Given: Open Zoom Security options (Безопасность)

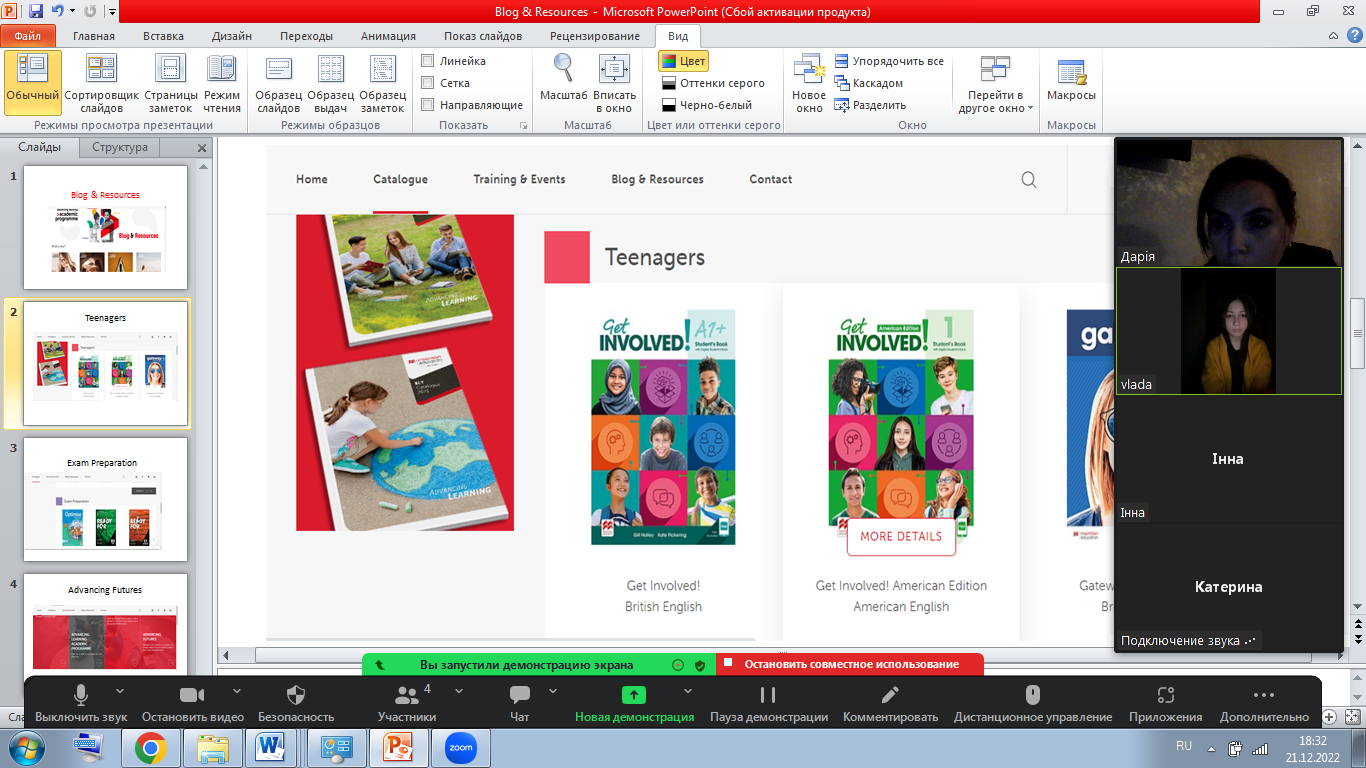Looking at the screenshot, I should [x=296, y=705].
